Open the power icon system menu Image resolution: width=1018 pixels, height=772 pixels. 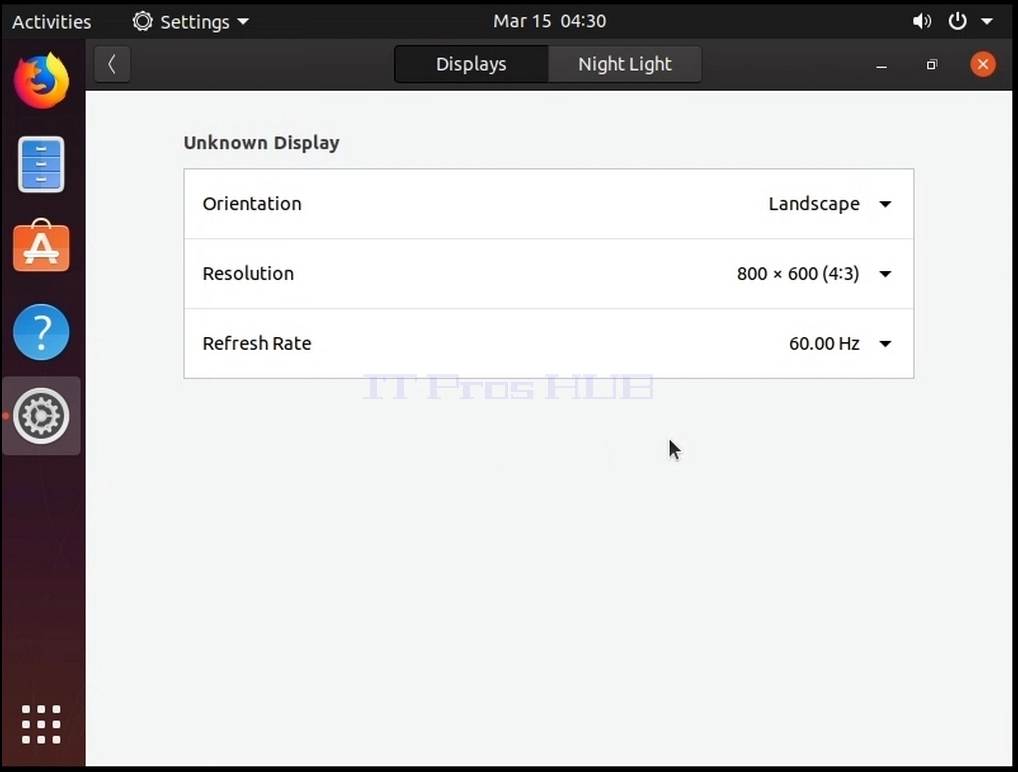(958, 21)
